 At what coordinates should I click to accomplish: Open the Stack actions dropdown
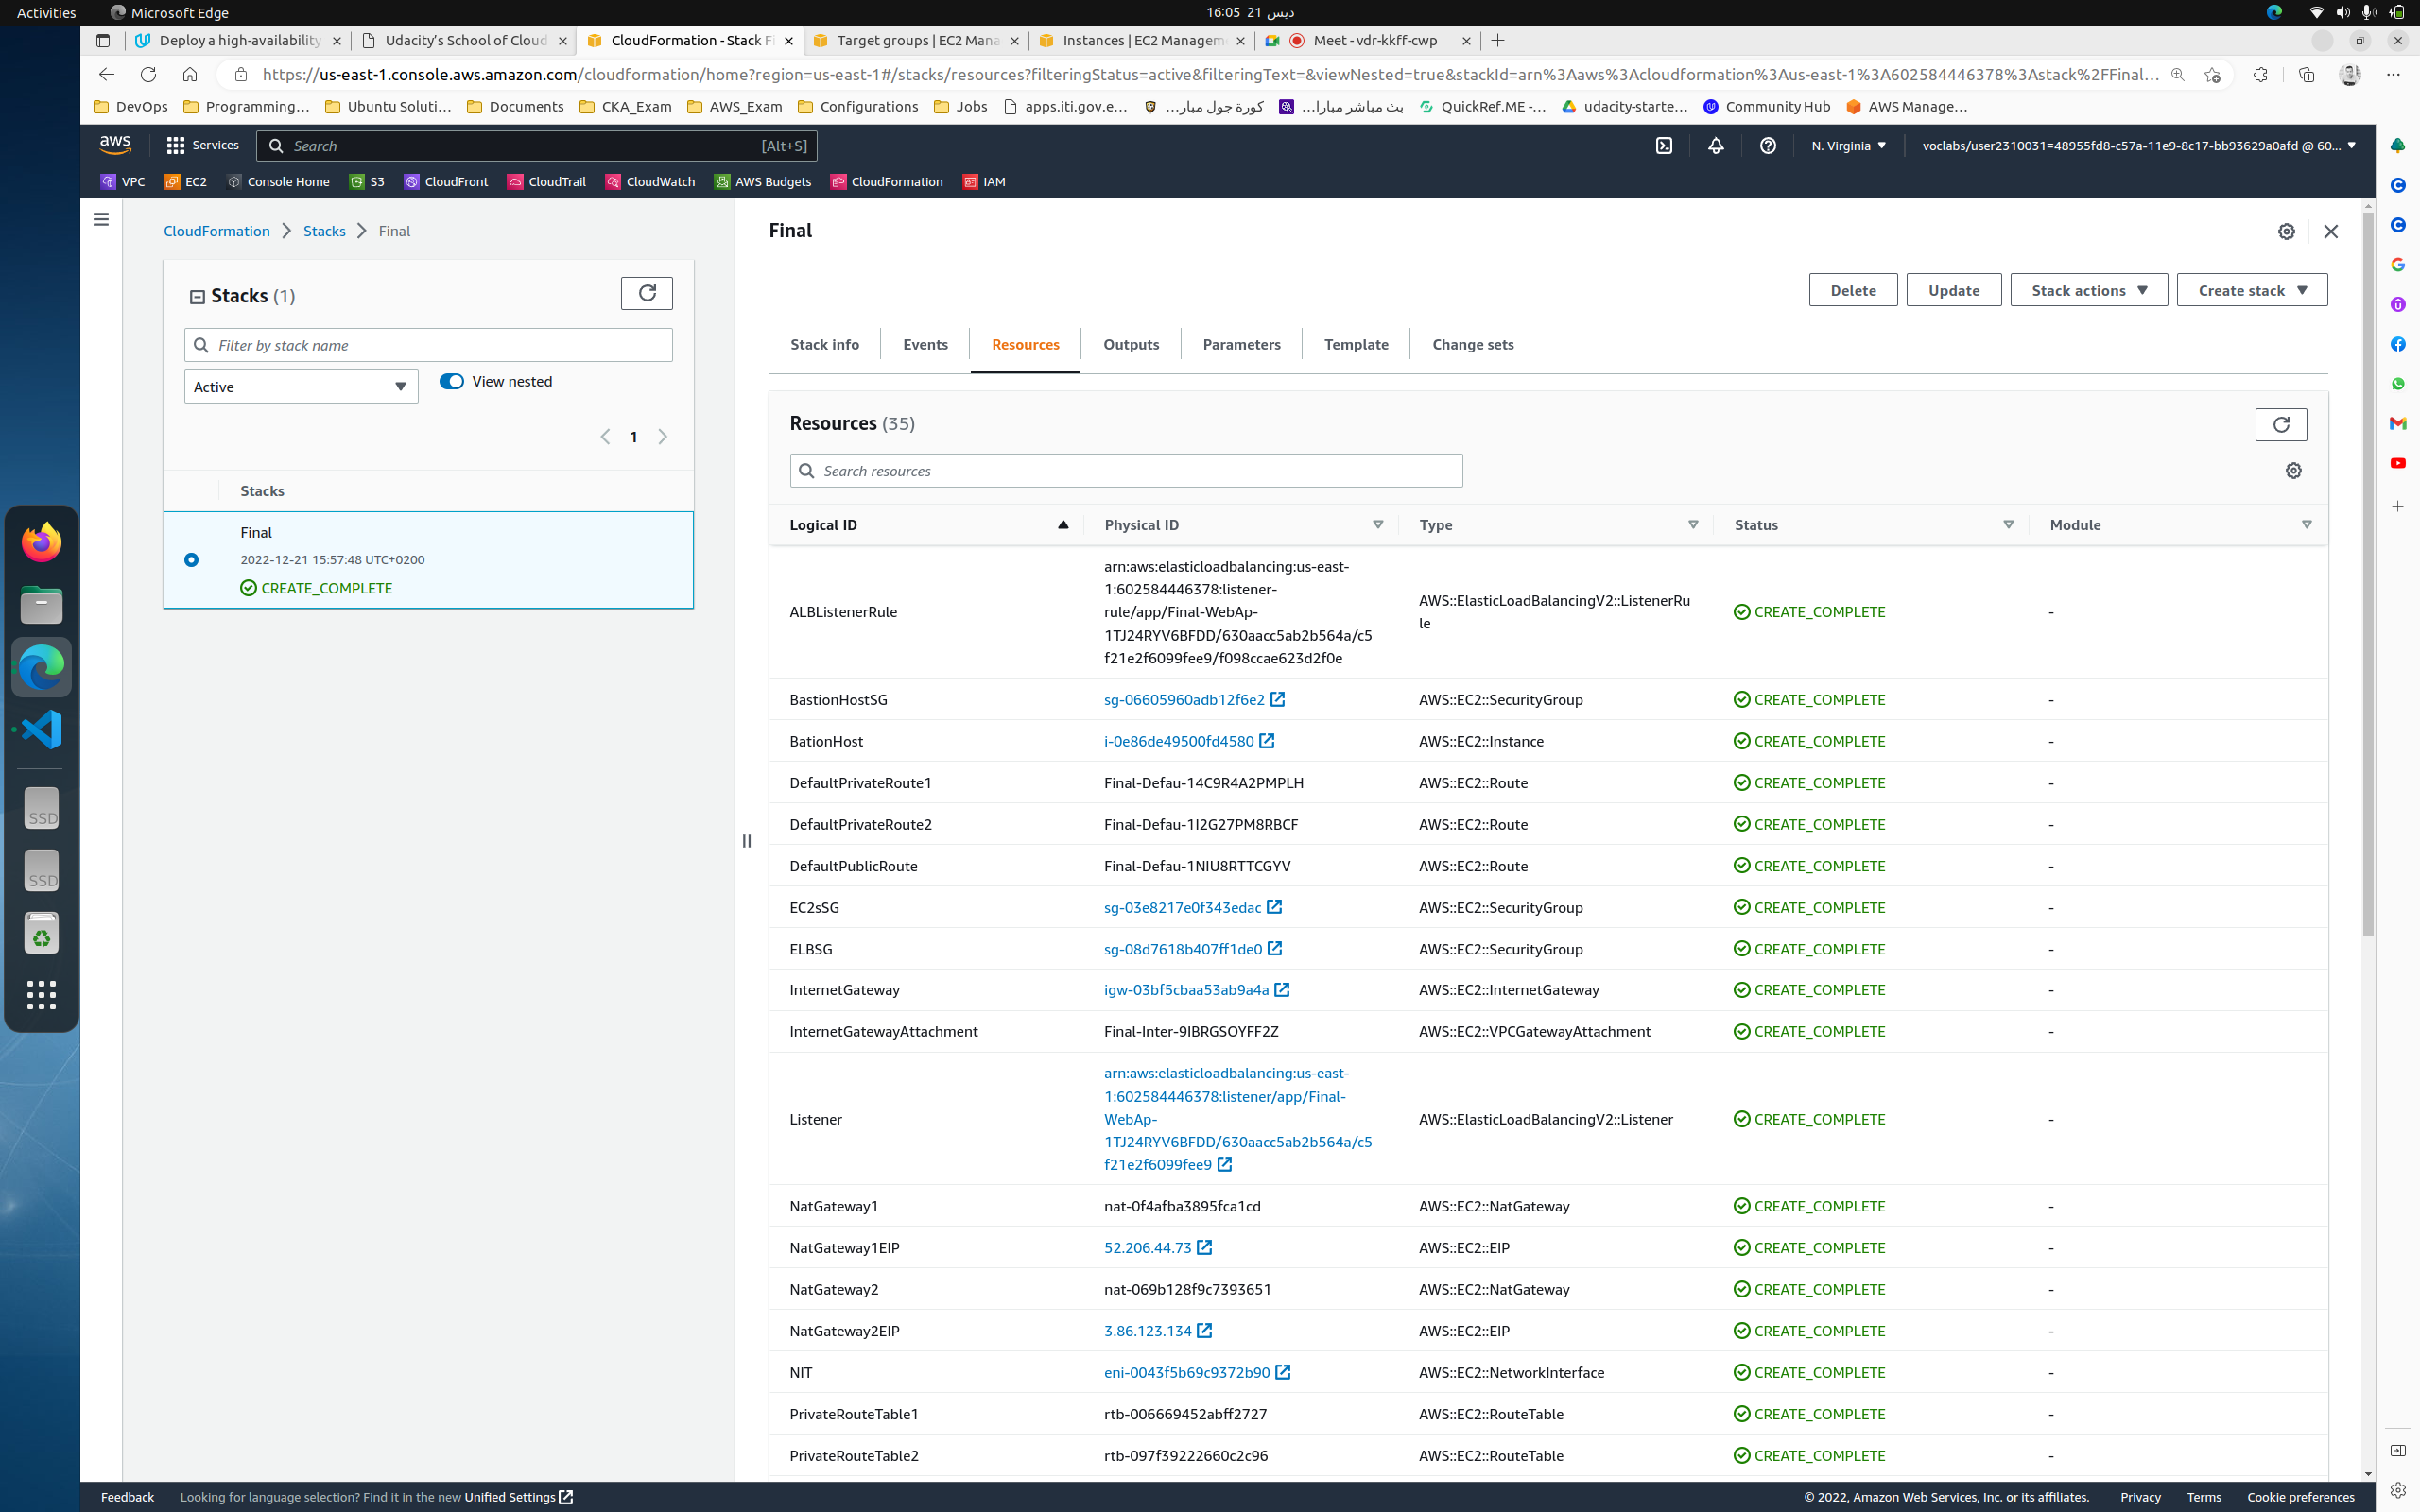(x=2088, y=290)
